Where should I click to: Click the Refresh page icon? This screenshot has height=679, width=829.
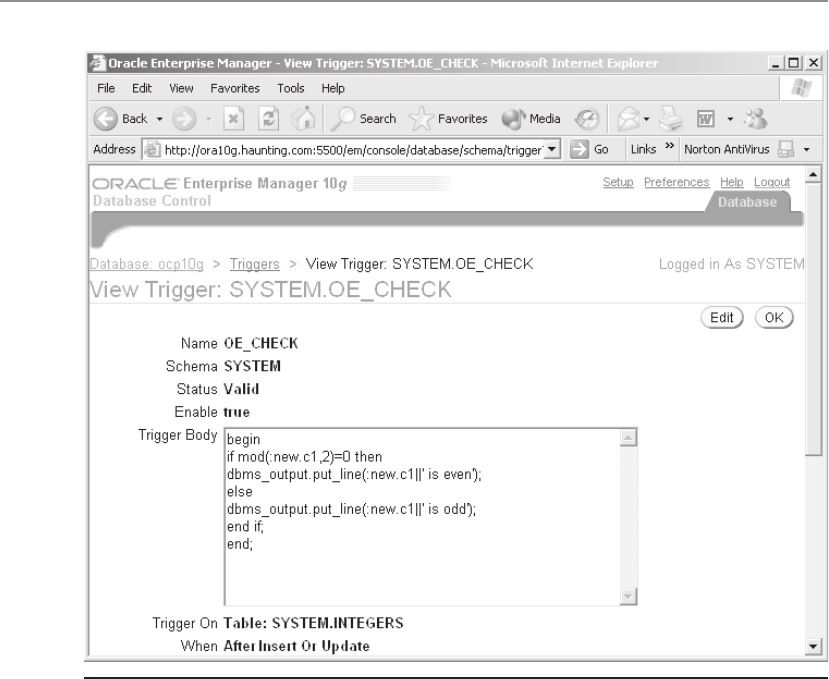pos(269,118)
